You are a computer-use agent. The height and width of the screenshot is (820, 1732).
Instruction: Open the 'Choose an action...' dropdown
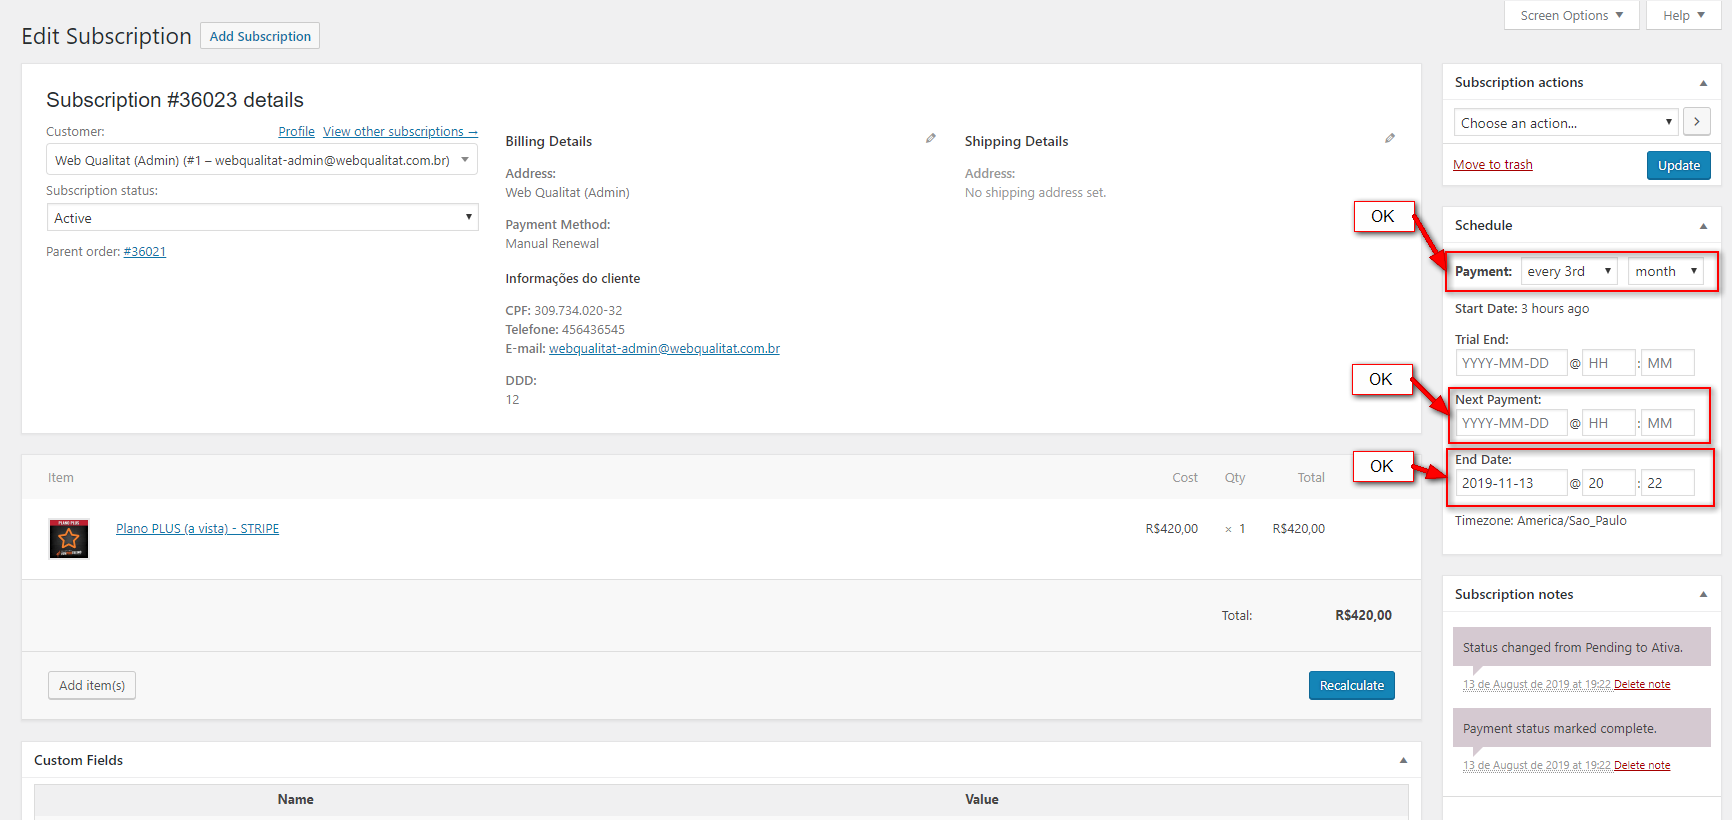coord(1565,123)
